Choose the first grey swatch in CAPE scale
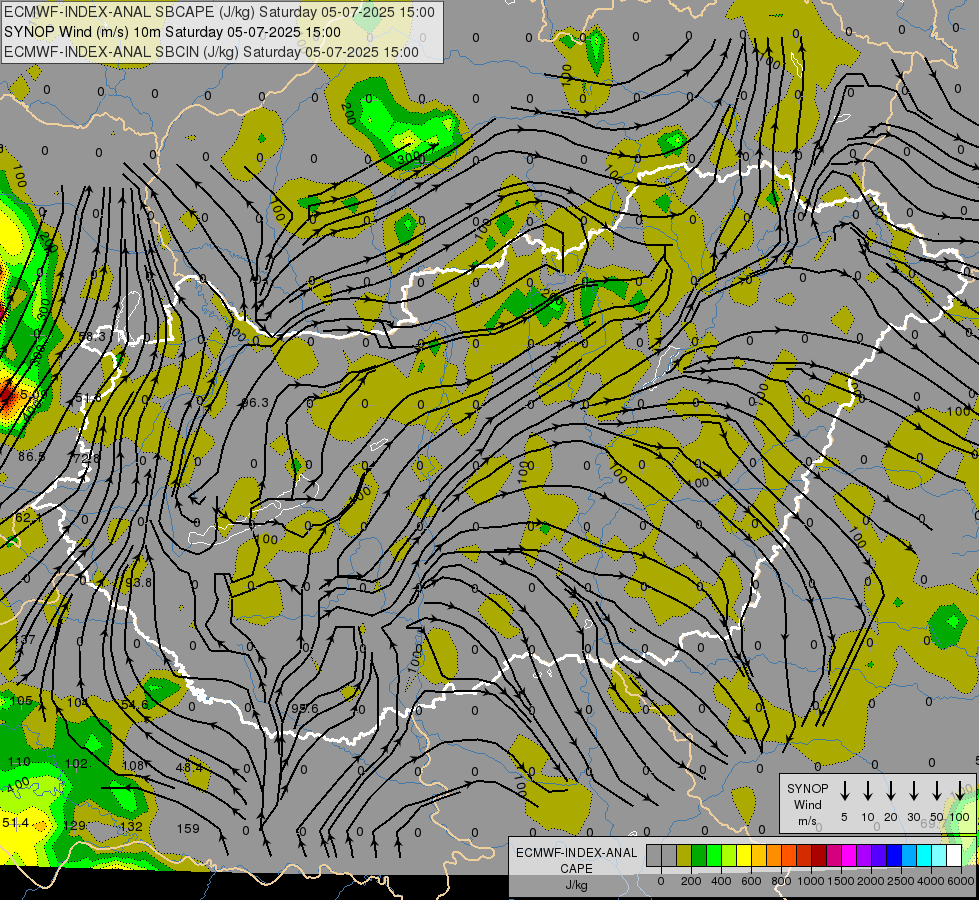Viewport: 979px width, 900px height. (654, 855)
